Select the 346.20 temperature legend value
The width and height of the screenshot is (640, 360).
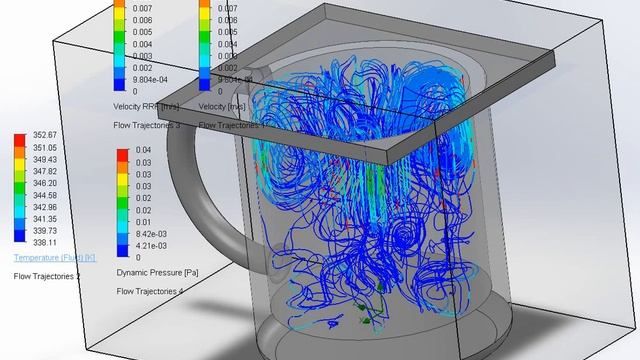pos(44,183)
